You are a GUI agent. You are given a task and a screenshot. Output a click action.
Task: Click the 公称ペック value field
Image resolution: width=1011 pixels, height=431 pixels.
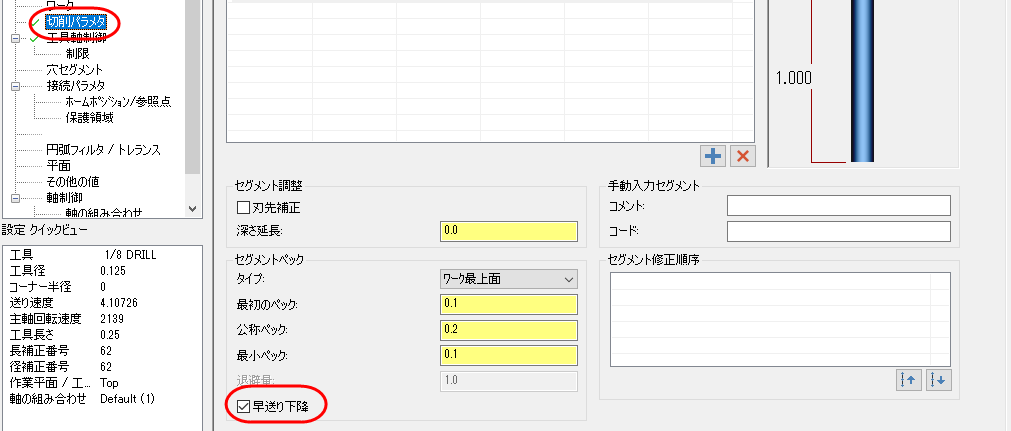pos(509,330)
